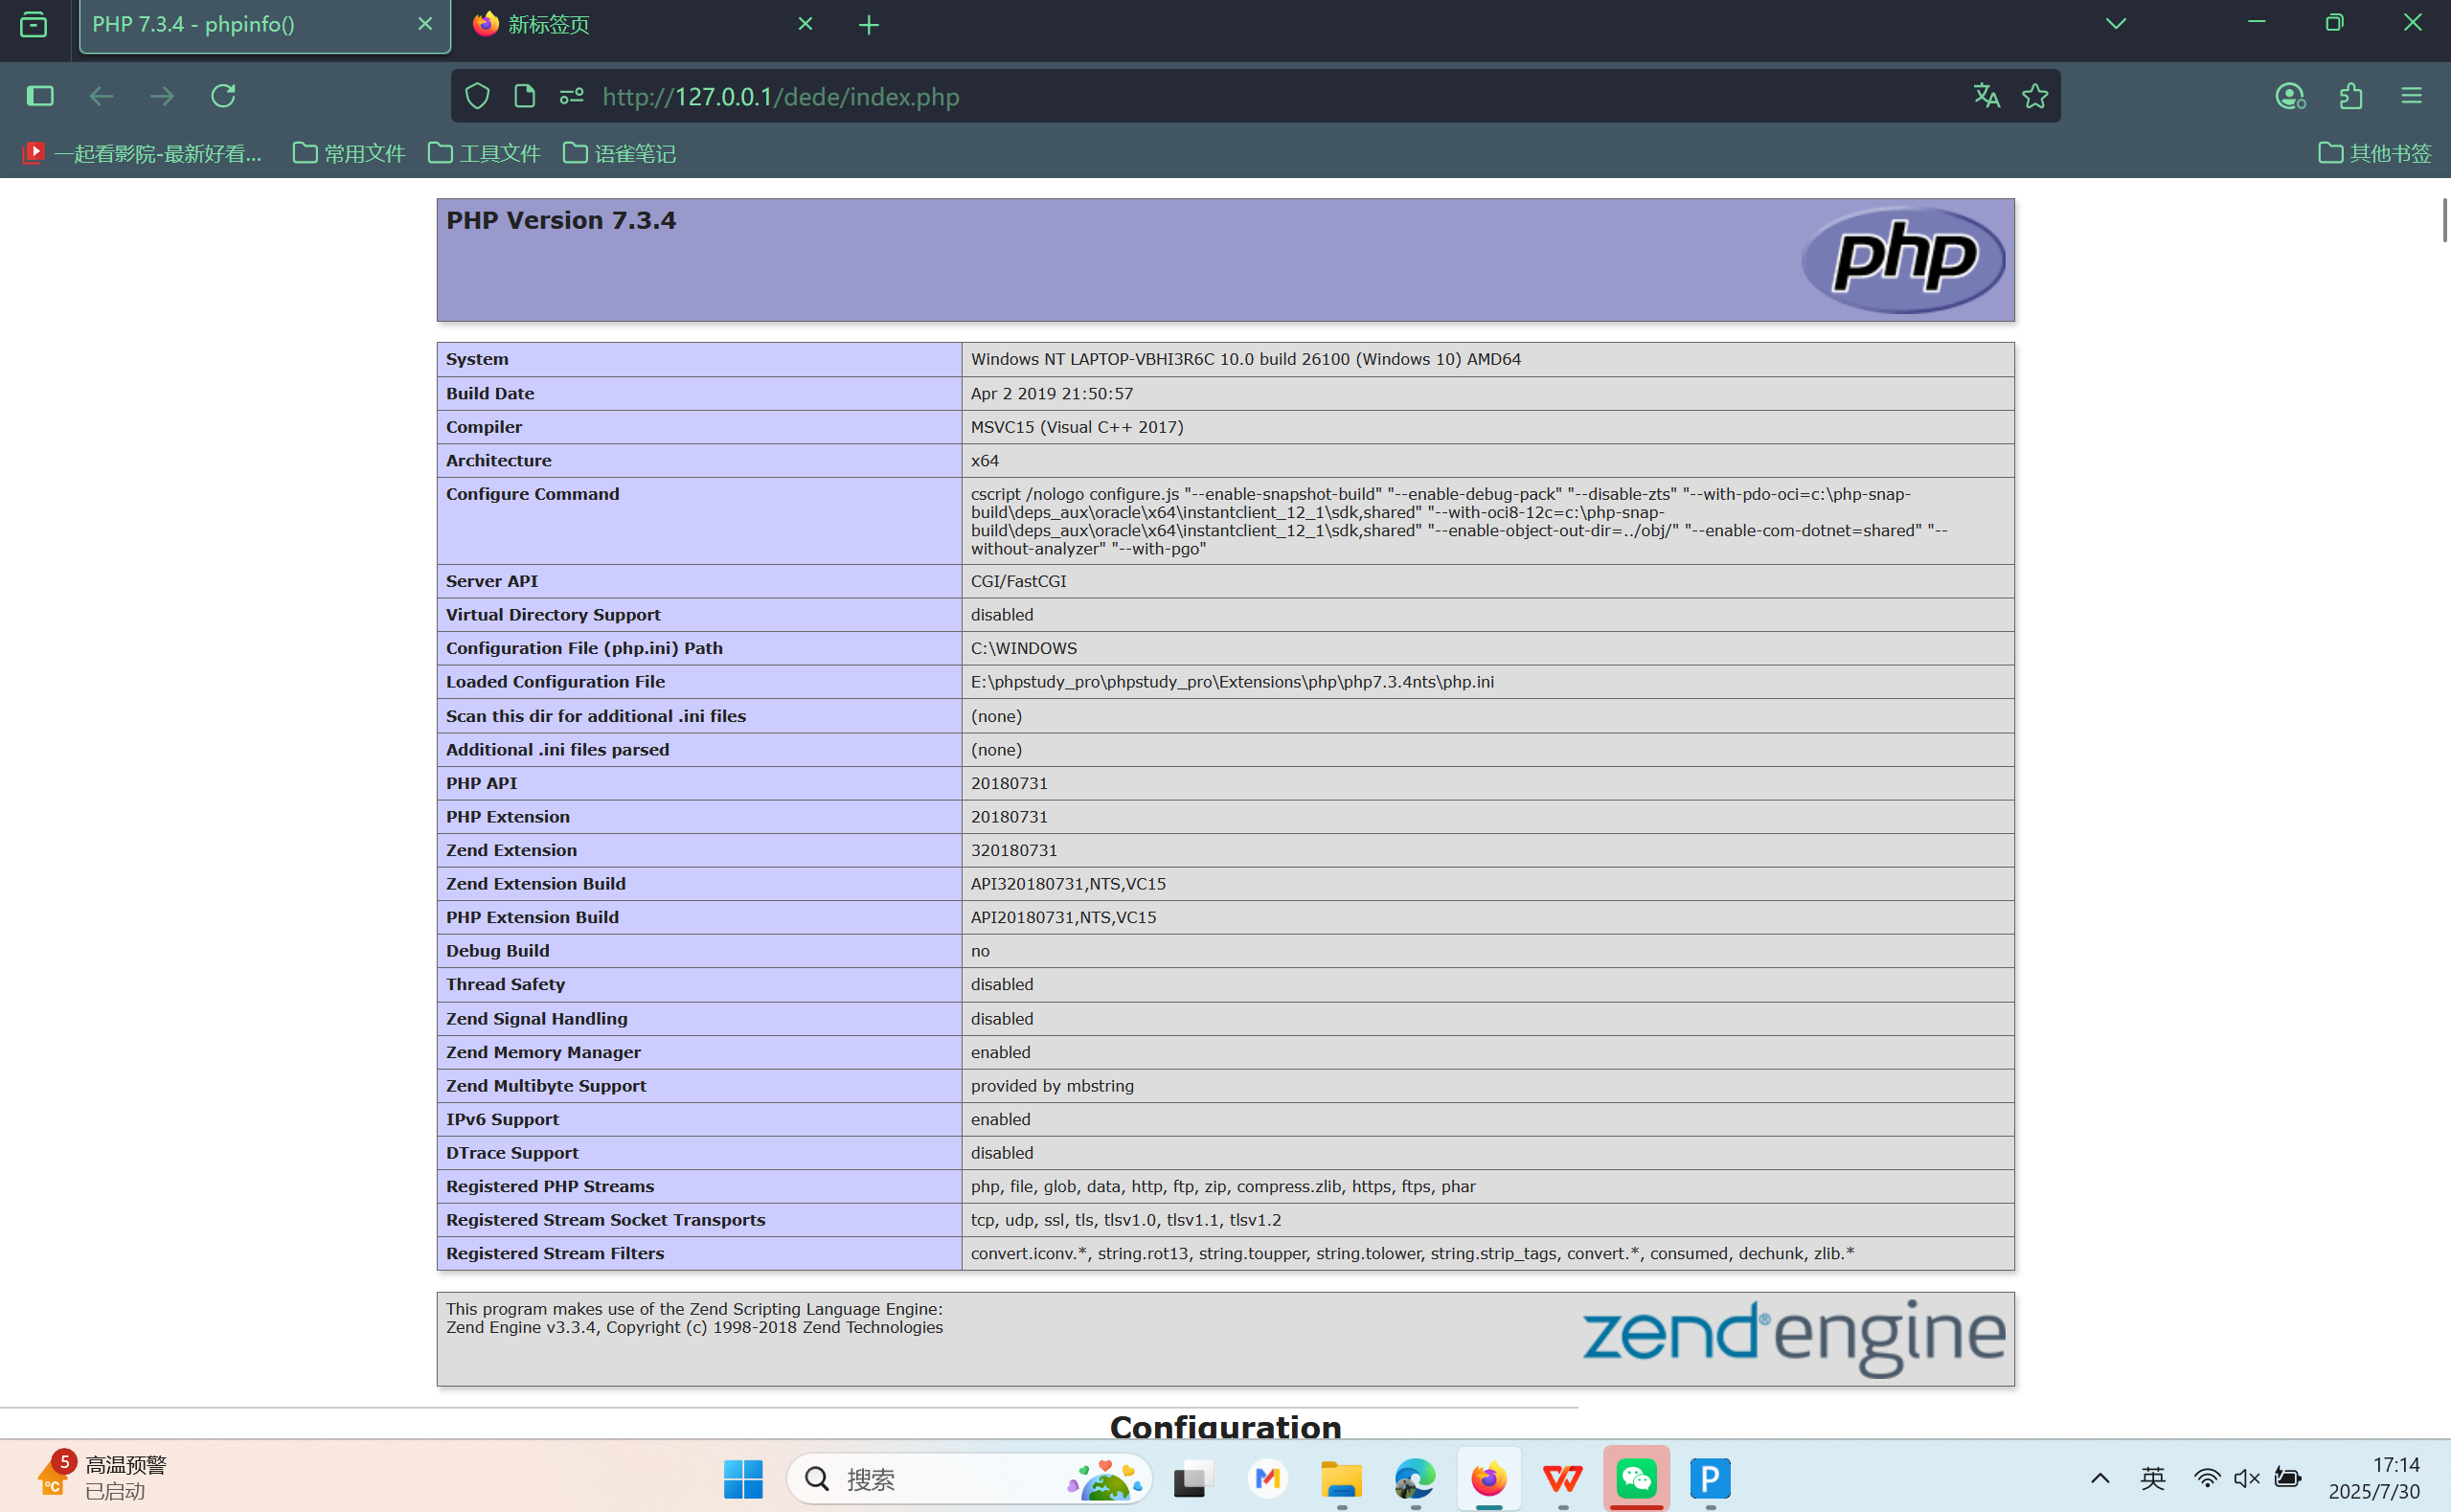Image resolution: width=2451 pixels, height=1512 pixels.
Task: Click the Zend Engine logo
Action: click(x=1793, y=1338)
